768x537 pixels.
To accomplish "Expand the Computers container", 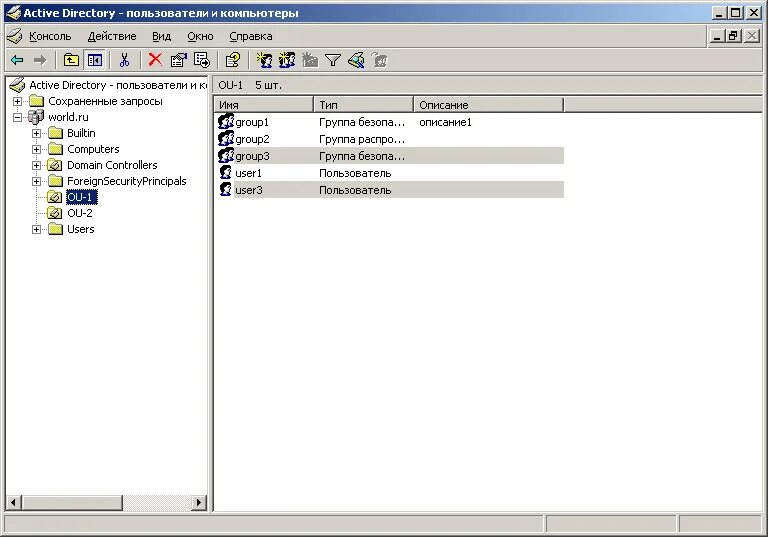I will pos(36,149).
